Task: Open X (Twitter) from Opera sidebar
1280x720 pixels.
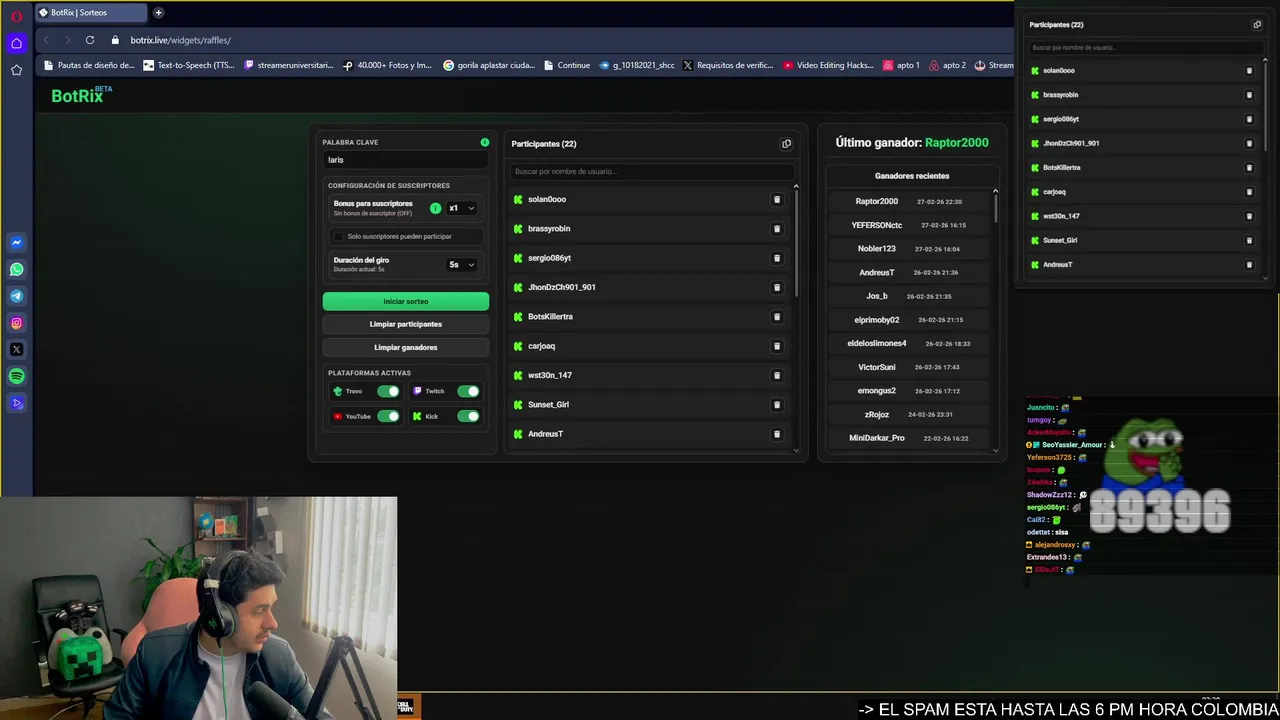Action: pos(17,350)
